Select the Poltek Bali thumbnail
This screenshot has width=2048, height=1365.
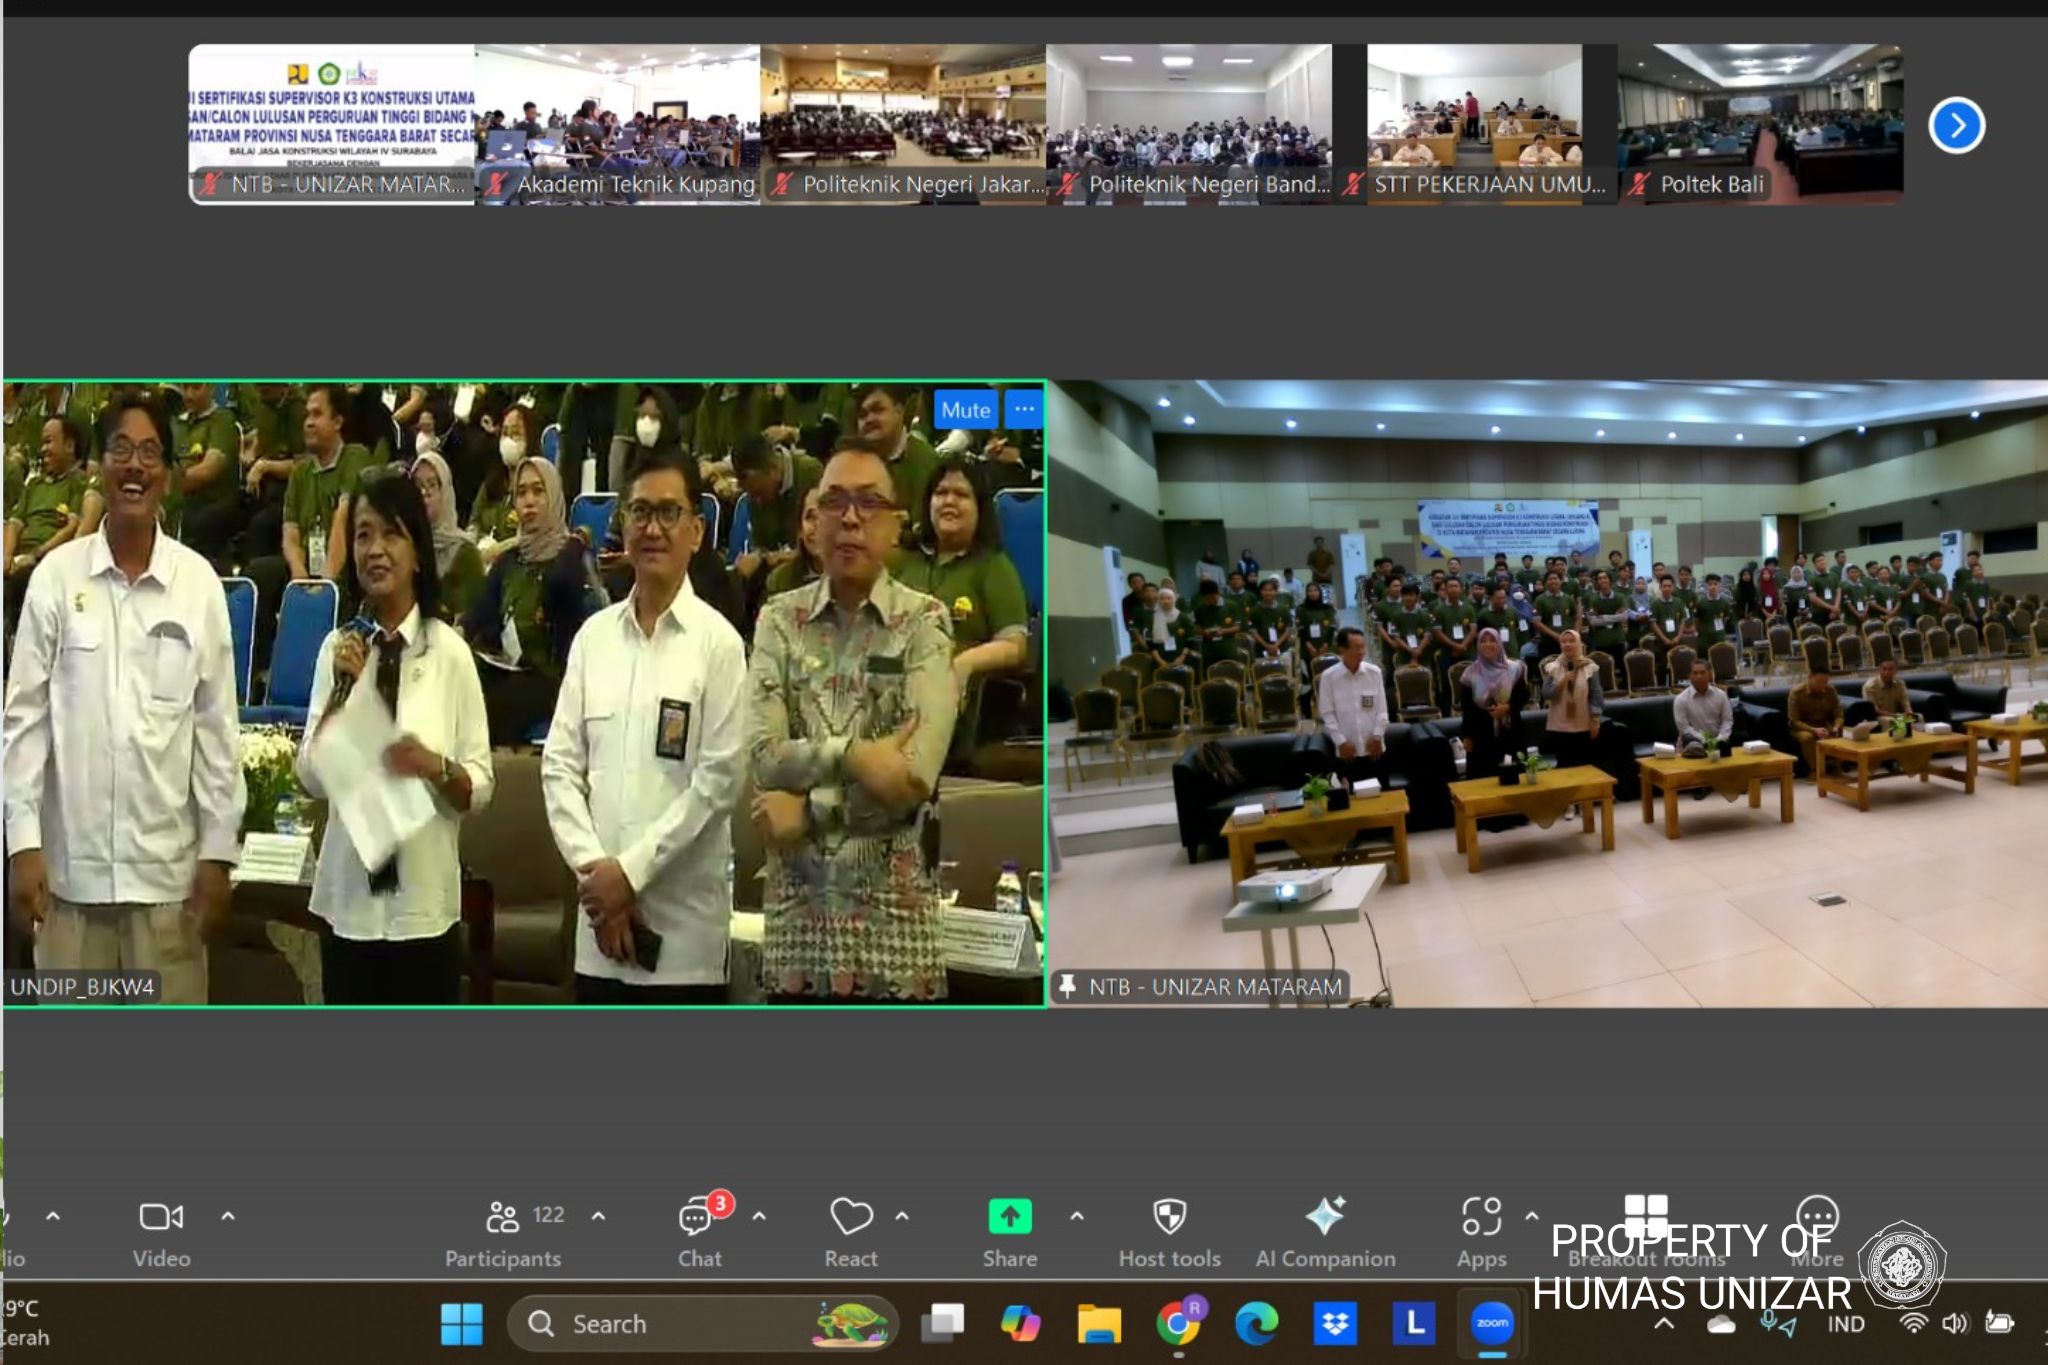click(x=1761, y=124)
